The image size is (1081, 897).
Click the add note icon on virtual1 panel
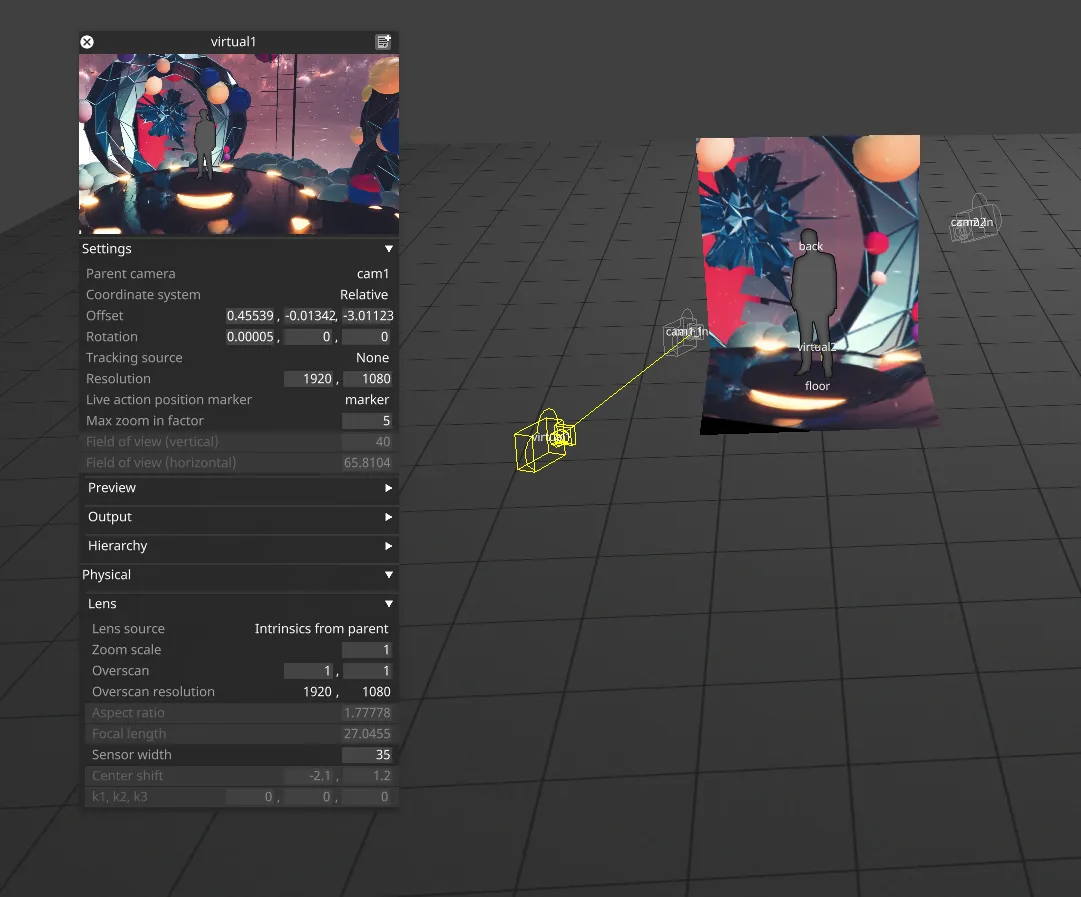383,42
